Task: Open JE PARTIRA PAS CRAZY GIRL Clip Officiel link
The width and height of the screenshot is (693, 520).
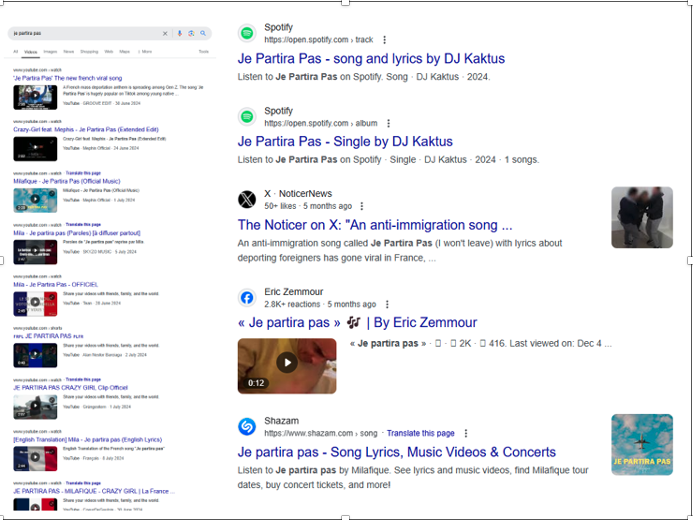Action: click(x=70, y=387)
